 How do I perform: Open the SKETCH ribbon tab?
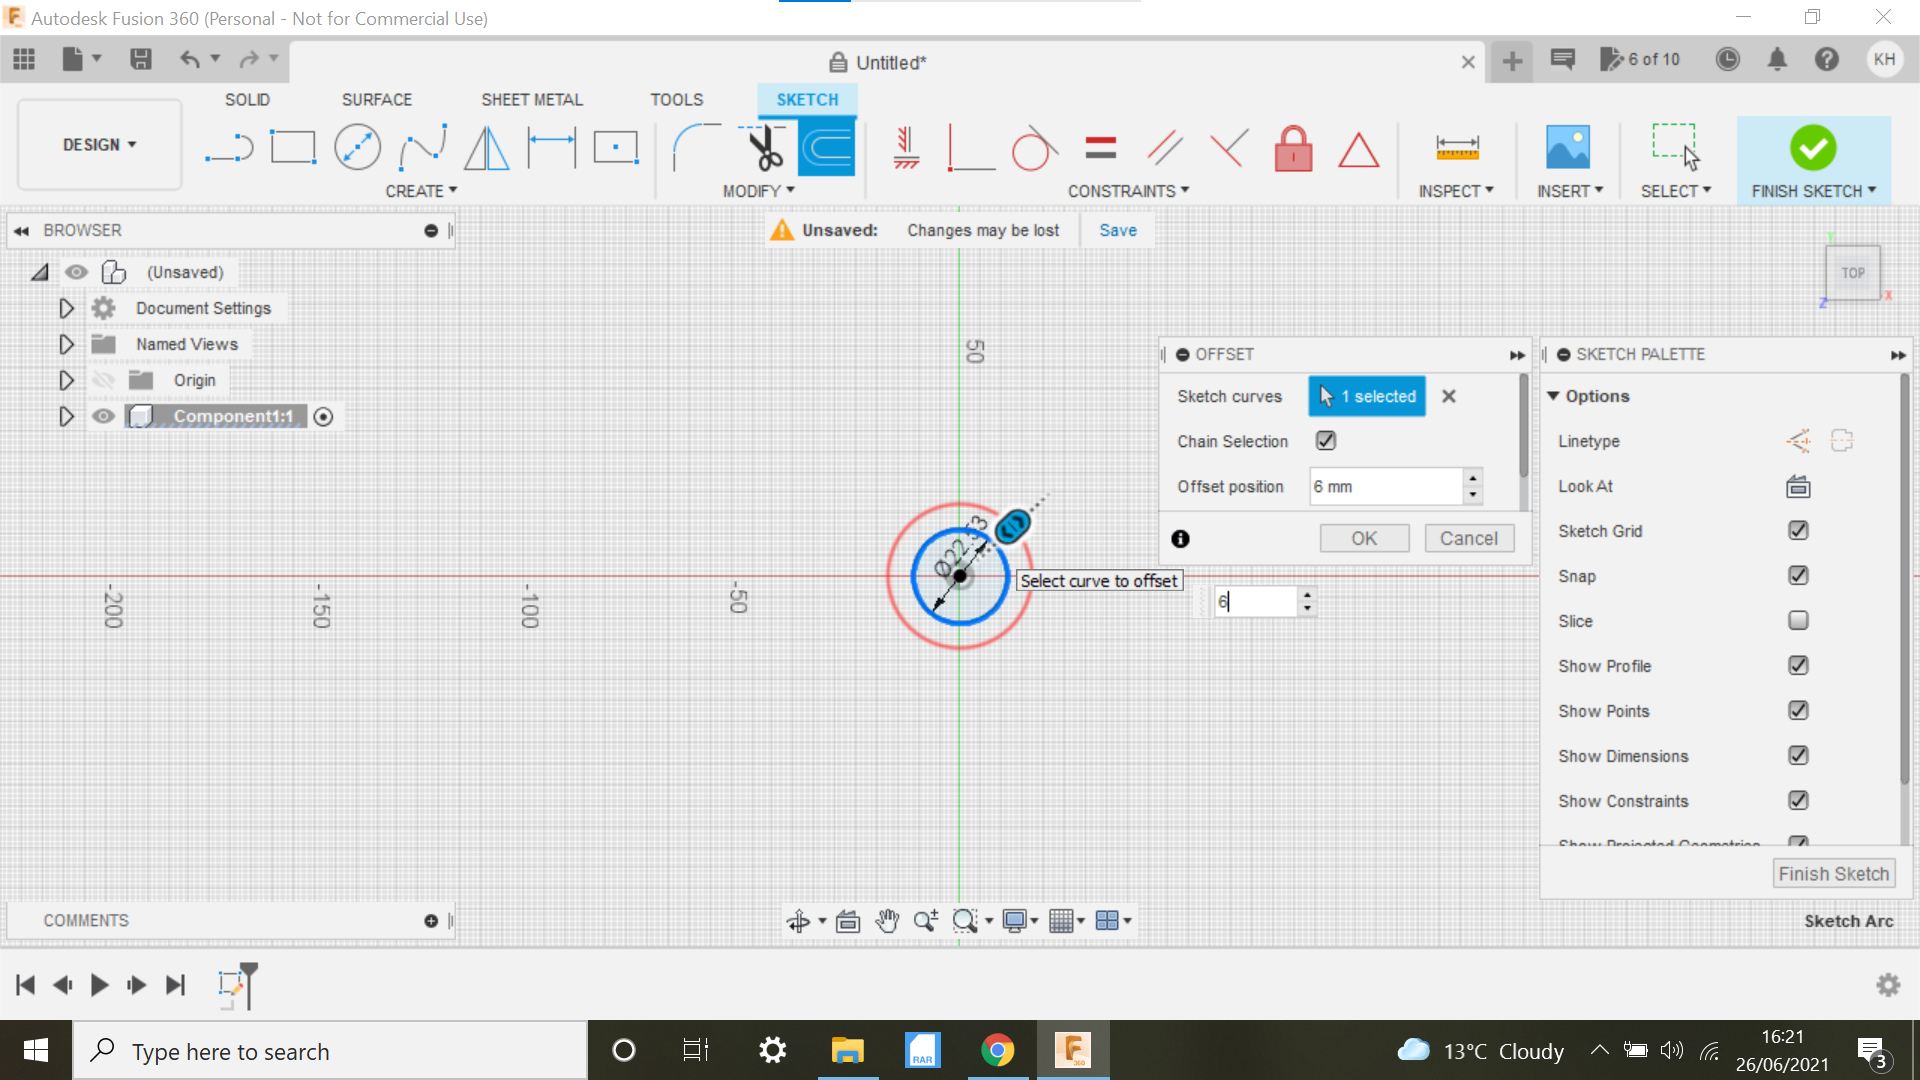pos(806,99)
